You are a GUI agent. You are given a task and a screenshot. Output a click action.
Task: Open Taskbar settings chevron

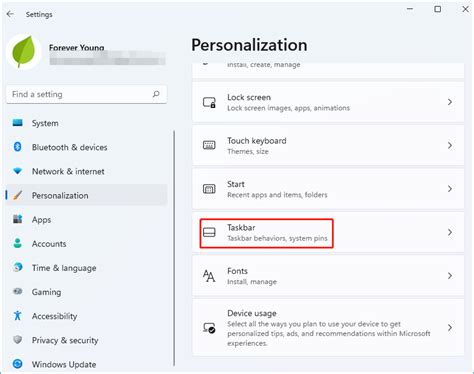tap(450, 232)
